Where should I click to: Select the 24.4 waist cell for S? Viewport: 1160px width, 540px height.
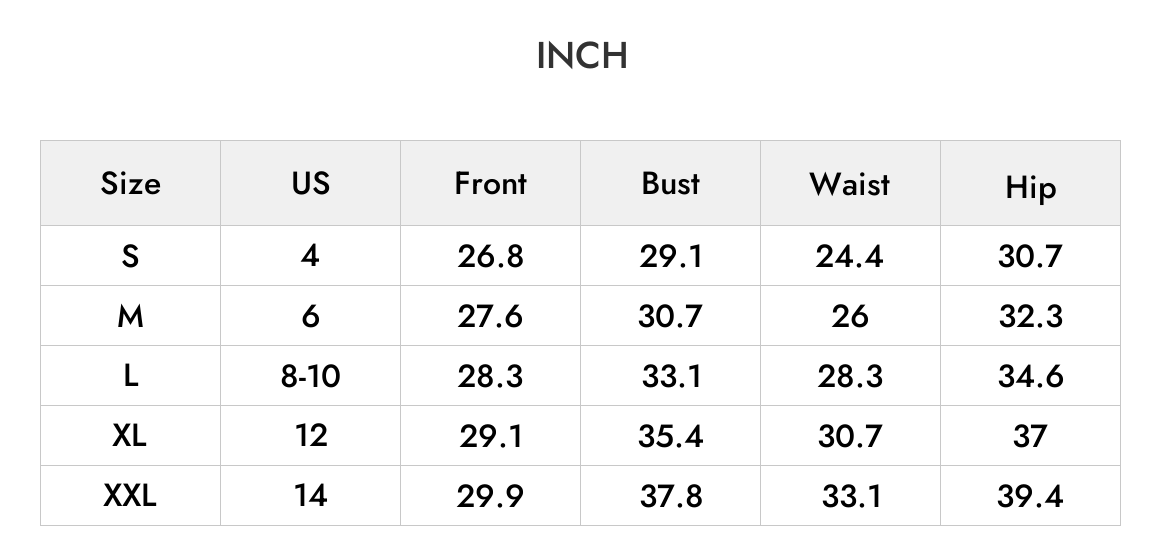(x=850, y=256)
